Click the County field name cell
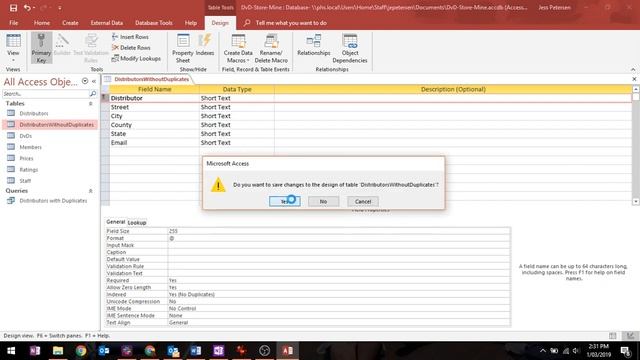This screenshot has width=640, height=360. coord(154,125)
